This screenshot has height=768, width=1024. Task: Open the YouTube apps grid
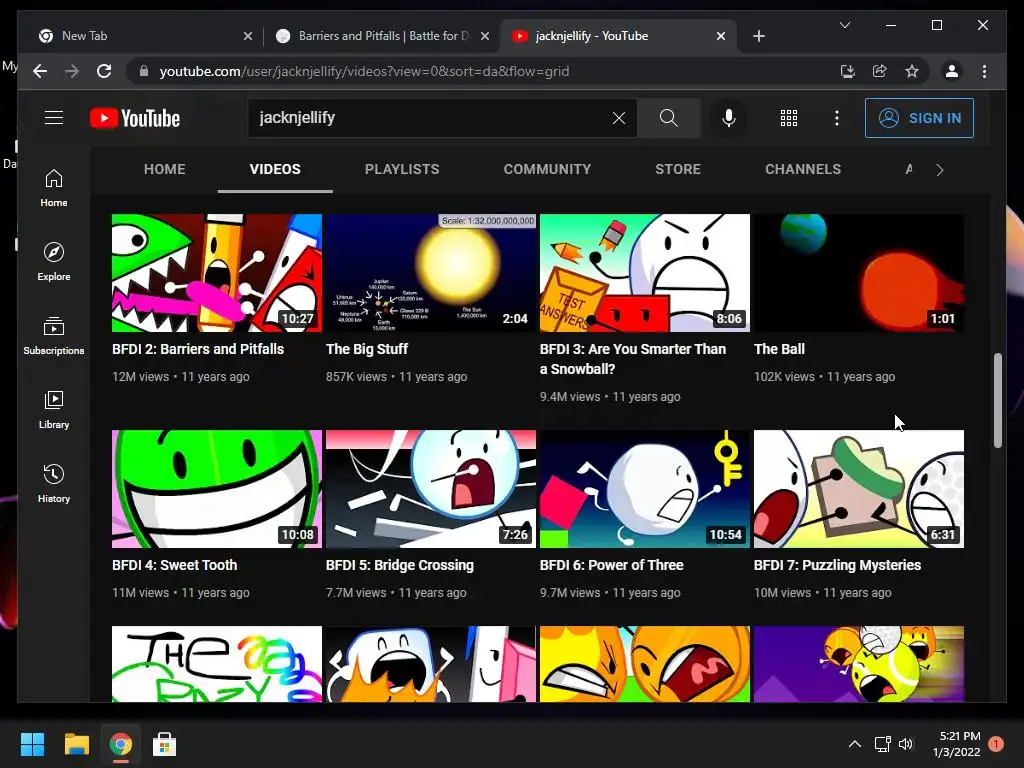click(x=789, y=118)
